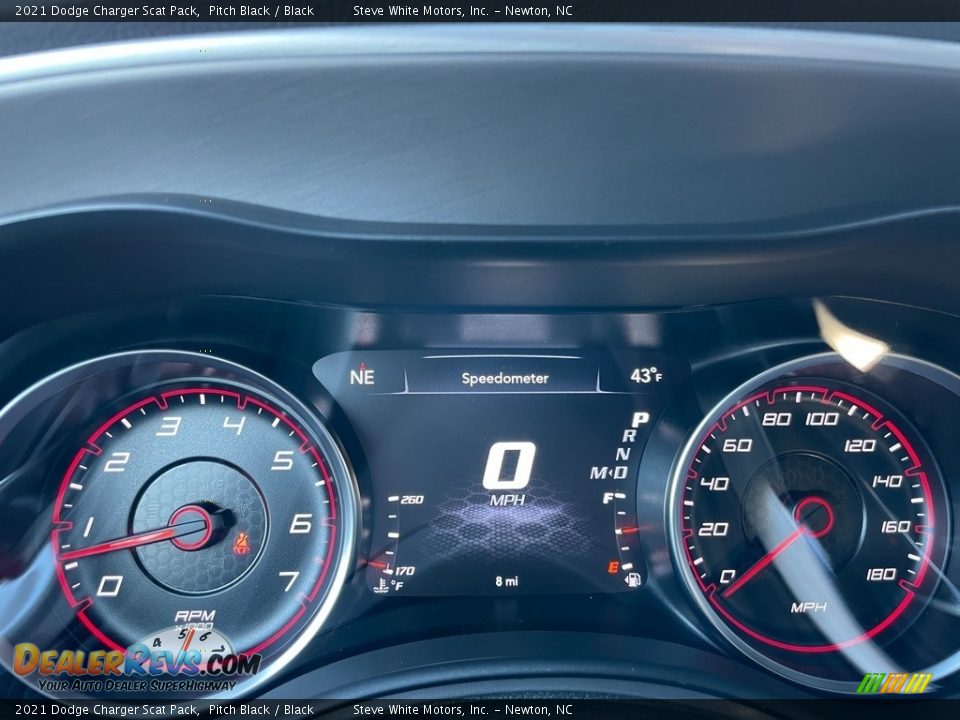Screen dimensions: 960x720
Task: Click the 180 mark on analog speedometer
Action: [881, 574]
